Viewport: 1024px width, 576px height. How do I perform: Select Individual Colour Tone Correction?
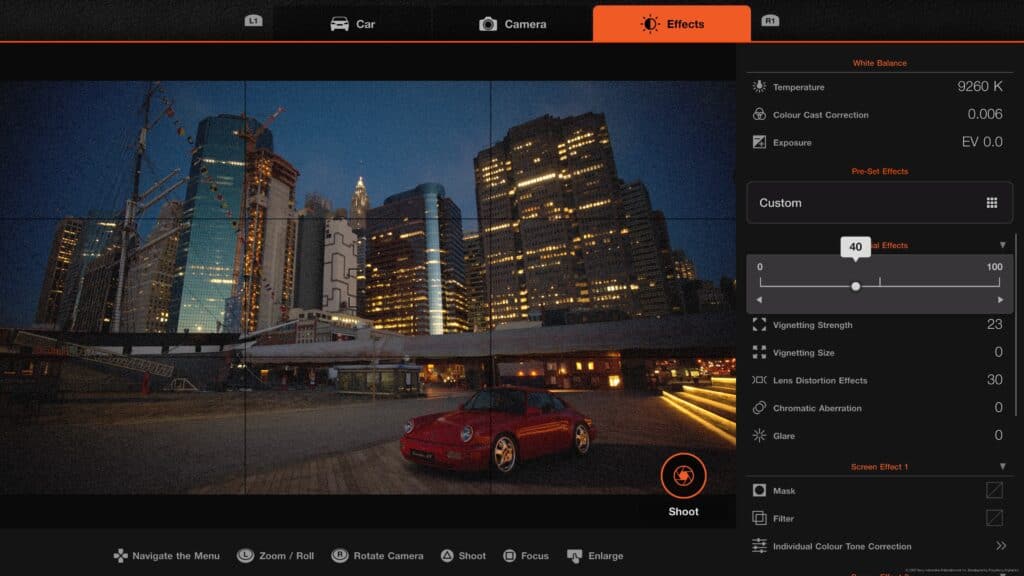pyautogui.click(x=843, y=546)
